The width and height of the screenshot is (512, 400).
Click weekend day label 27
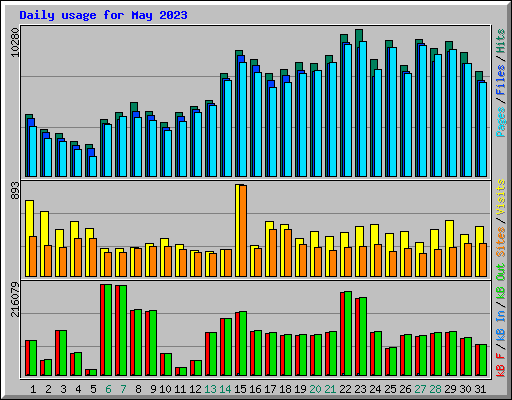click(420, 389)
